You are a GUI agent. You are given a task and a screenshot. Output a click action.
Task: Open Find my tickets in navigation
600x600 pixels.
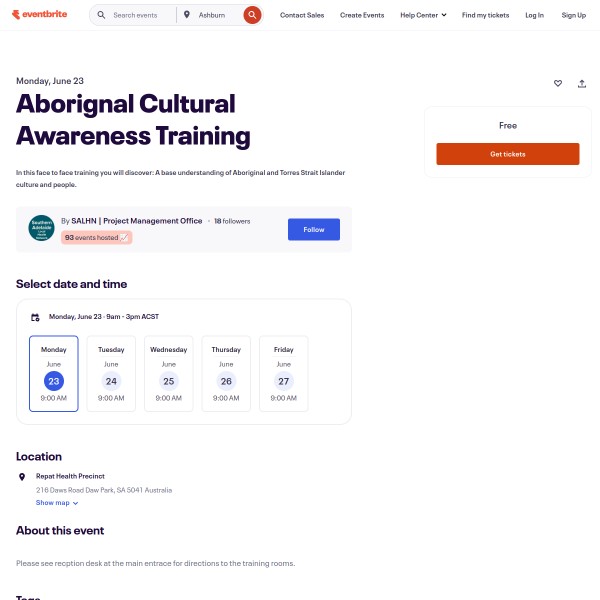483,15
